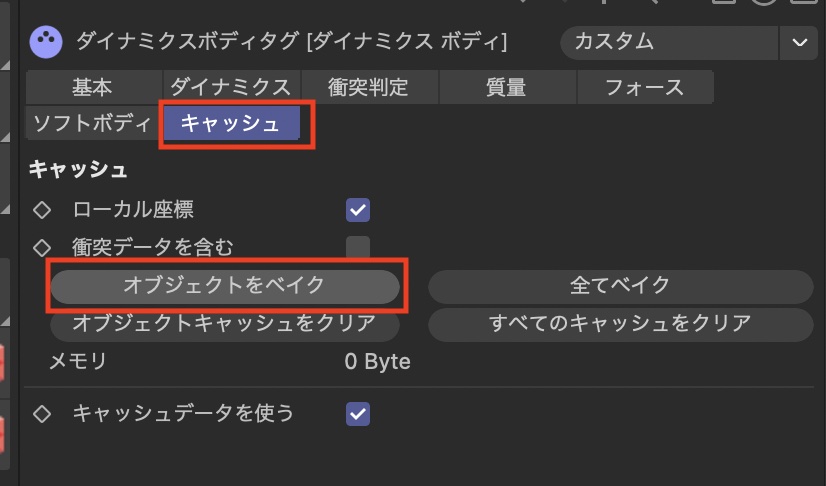
Task: Select the キャッシュ tab
Action: 230,123
